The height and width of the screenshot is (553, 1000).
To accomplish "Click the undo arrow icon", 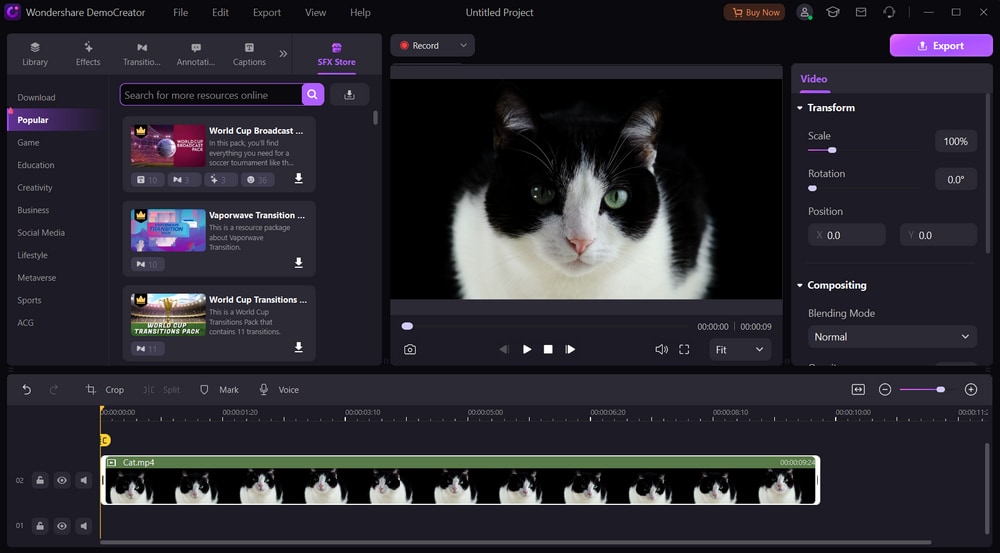I will tap(27, 390).
